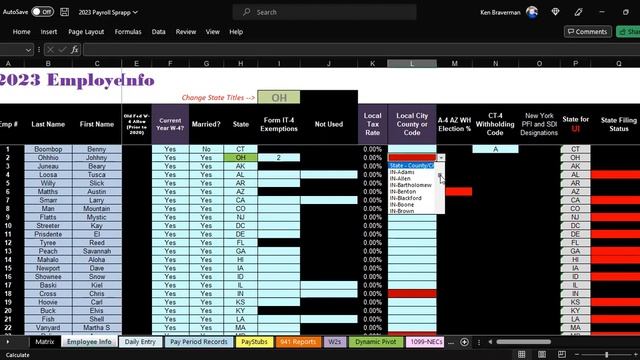Click the Save disk icon

click(64, 12)
